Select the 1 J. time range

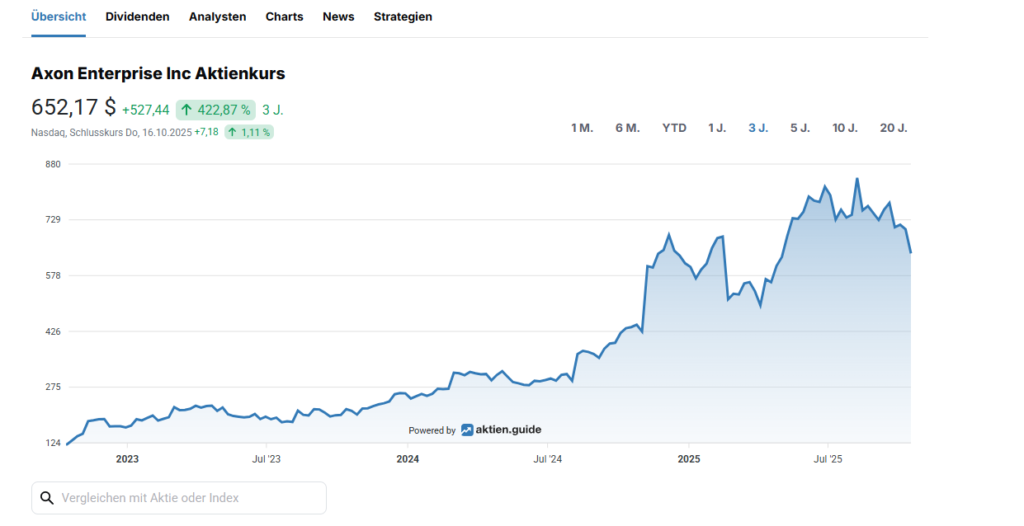(x=717, y=128)
